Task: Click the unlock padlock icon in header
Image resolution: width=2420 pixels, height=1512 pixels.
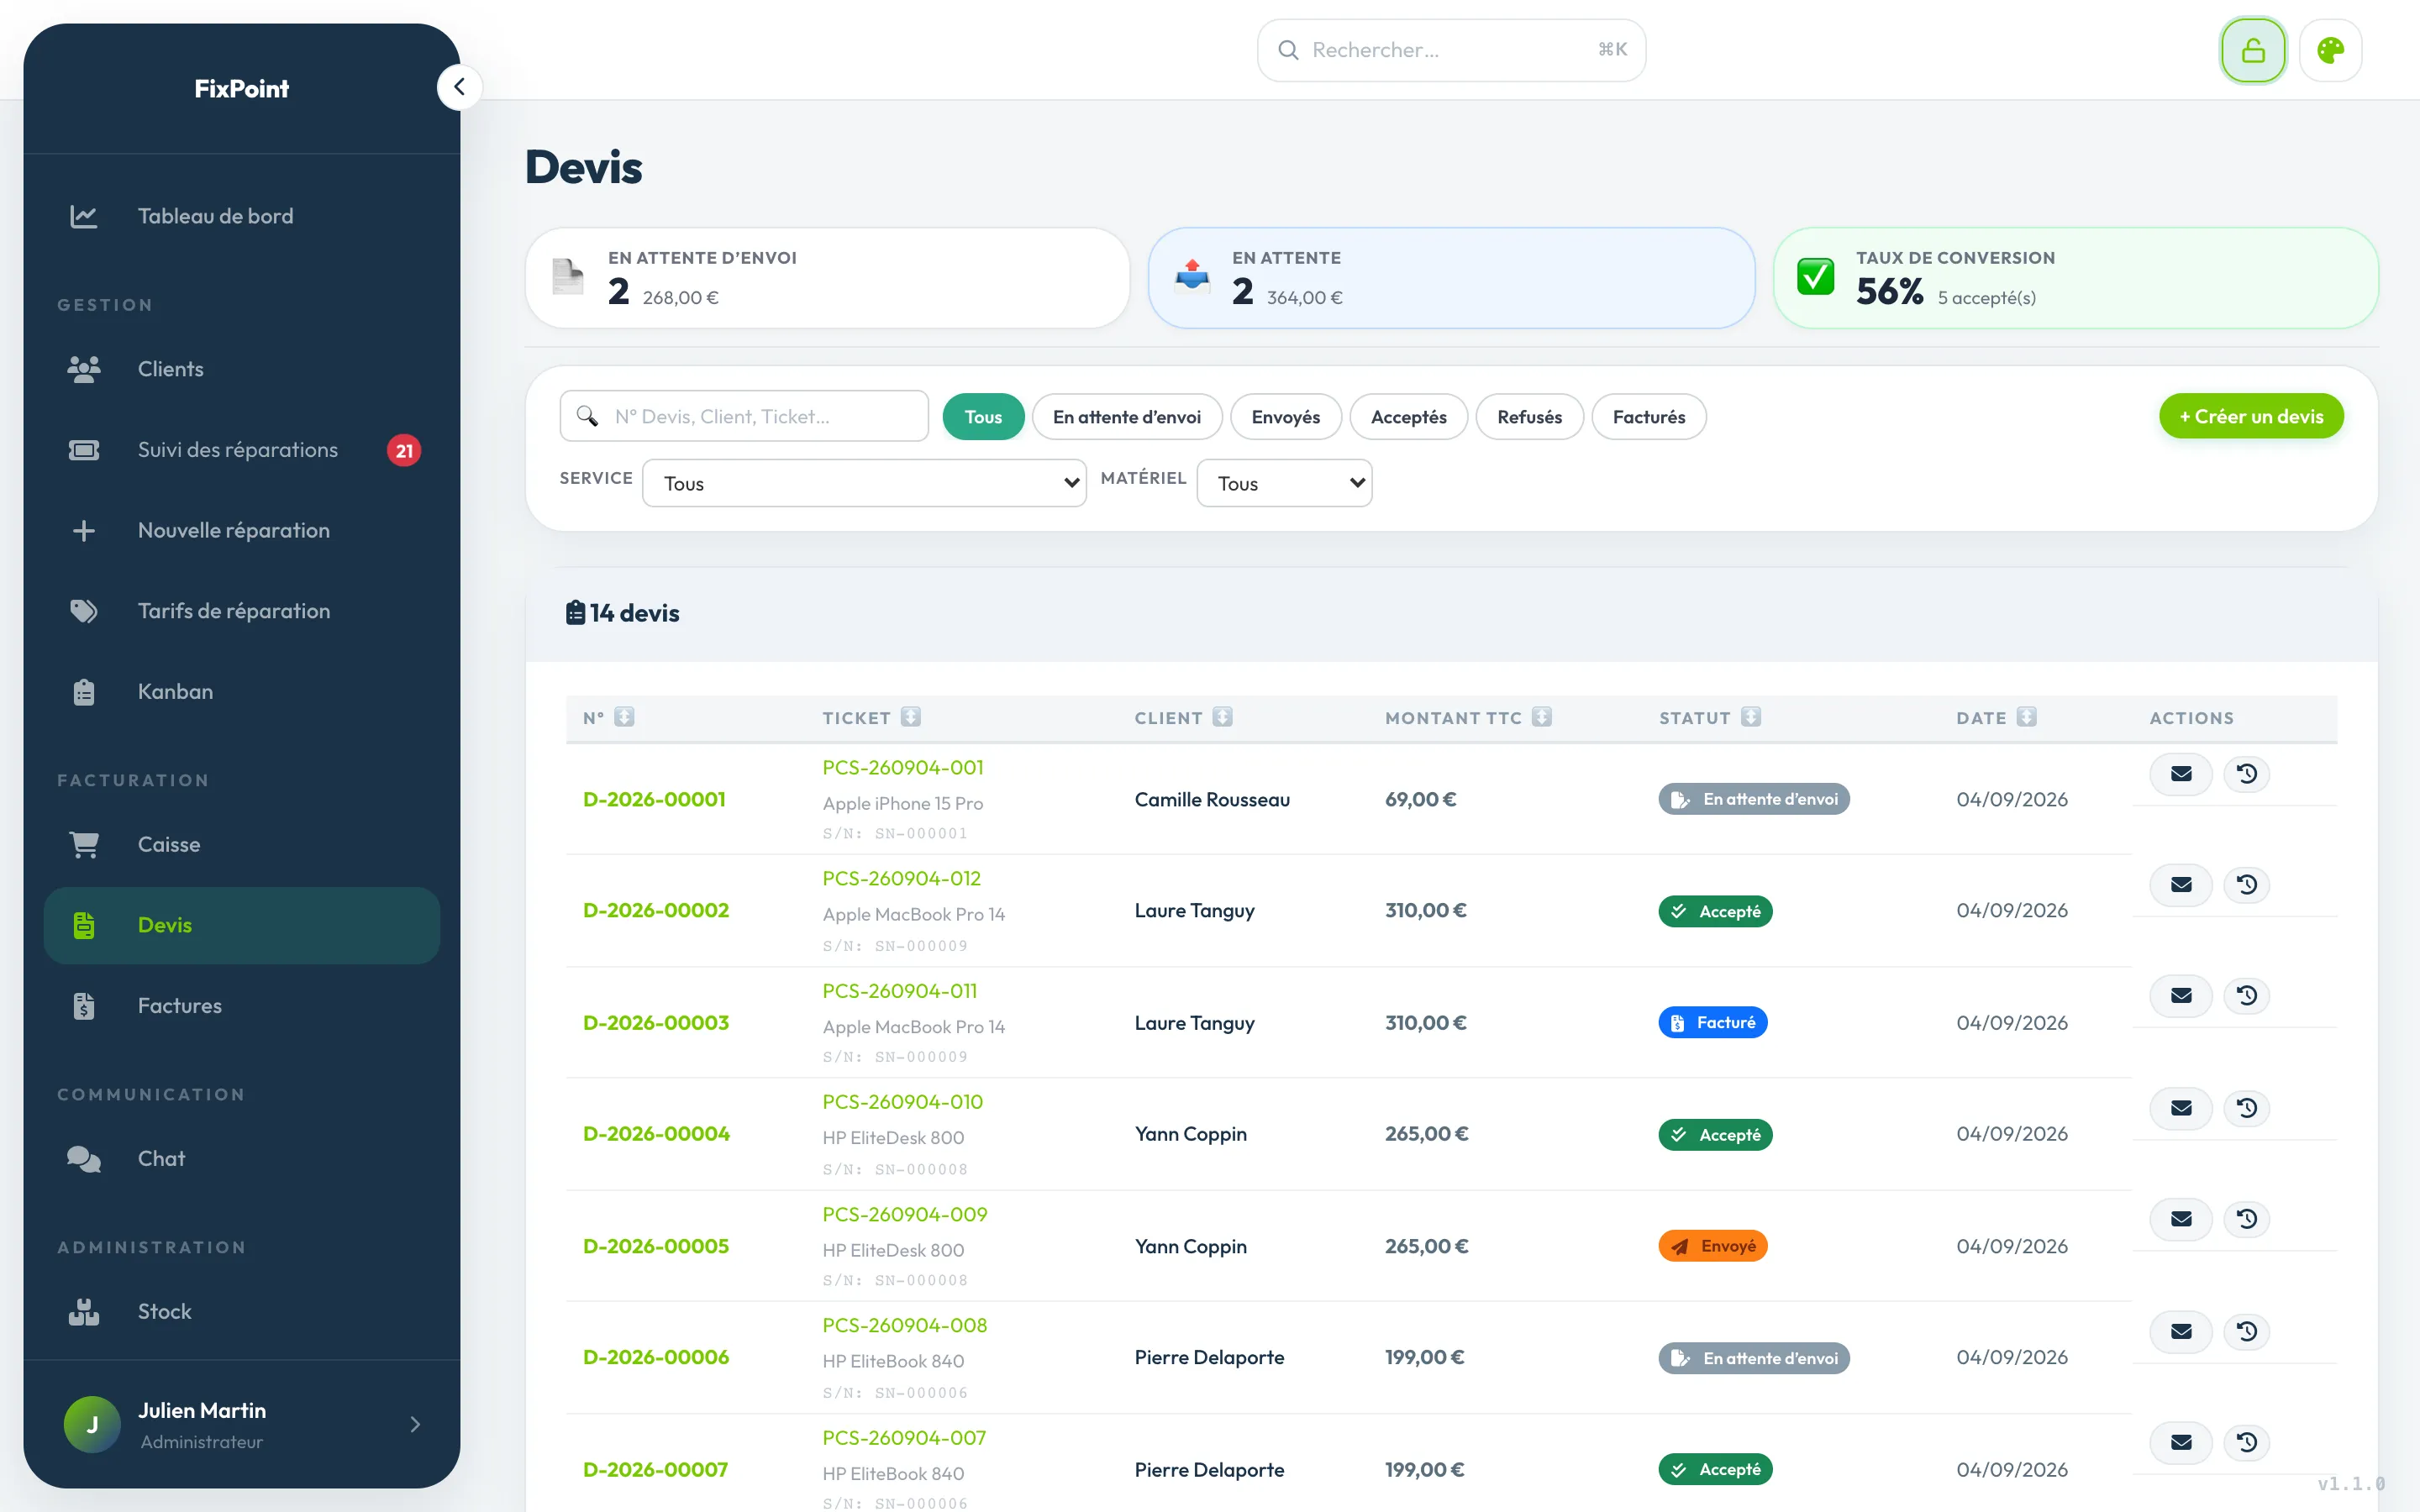Action: [x=2252, y=50]
